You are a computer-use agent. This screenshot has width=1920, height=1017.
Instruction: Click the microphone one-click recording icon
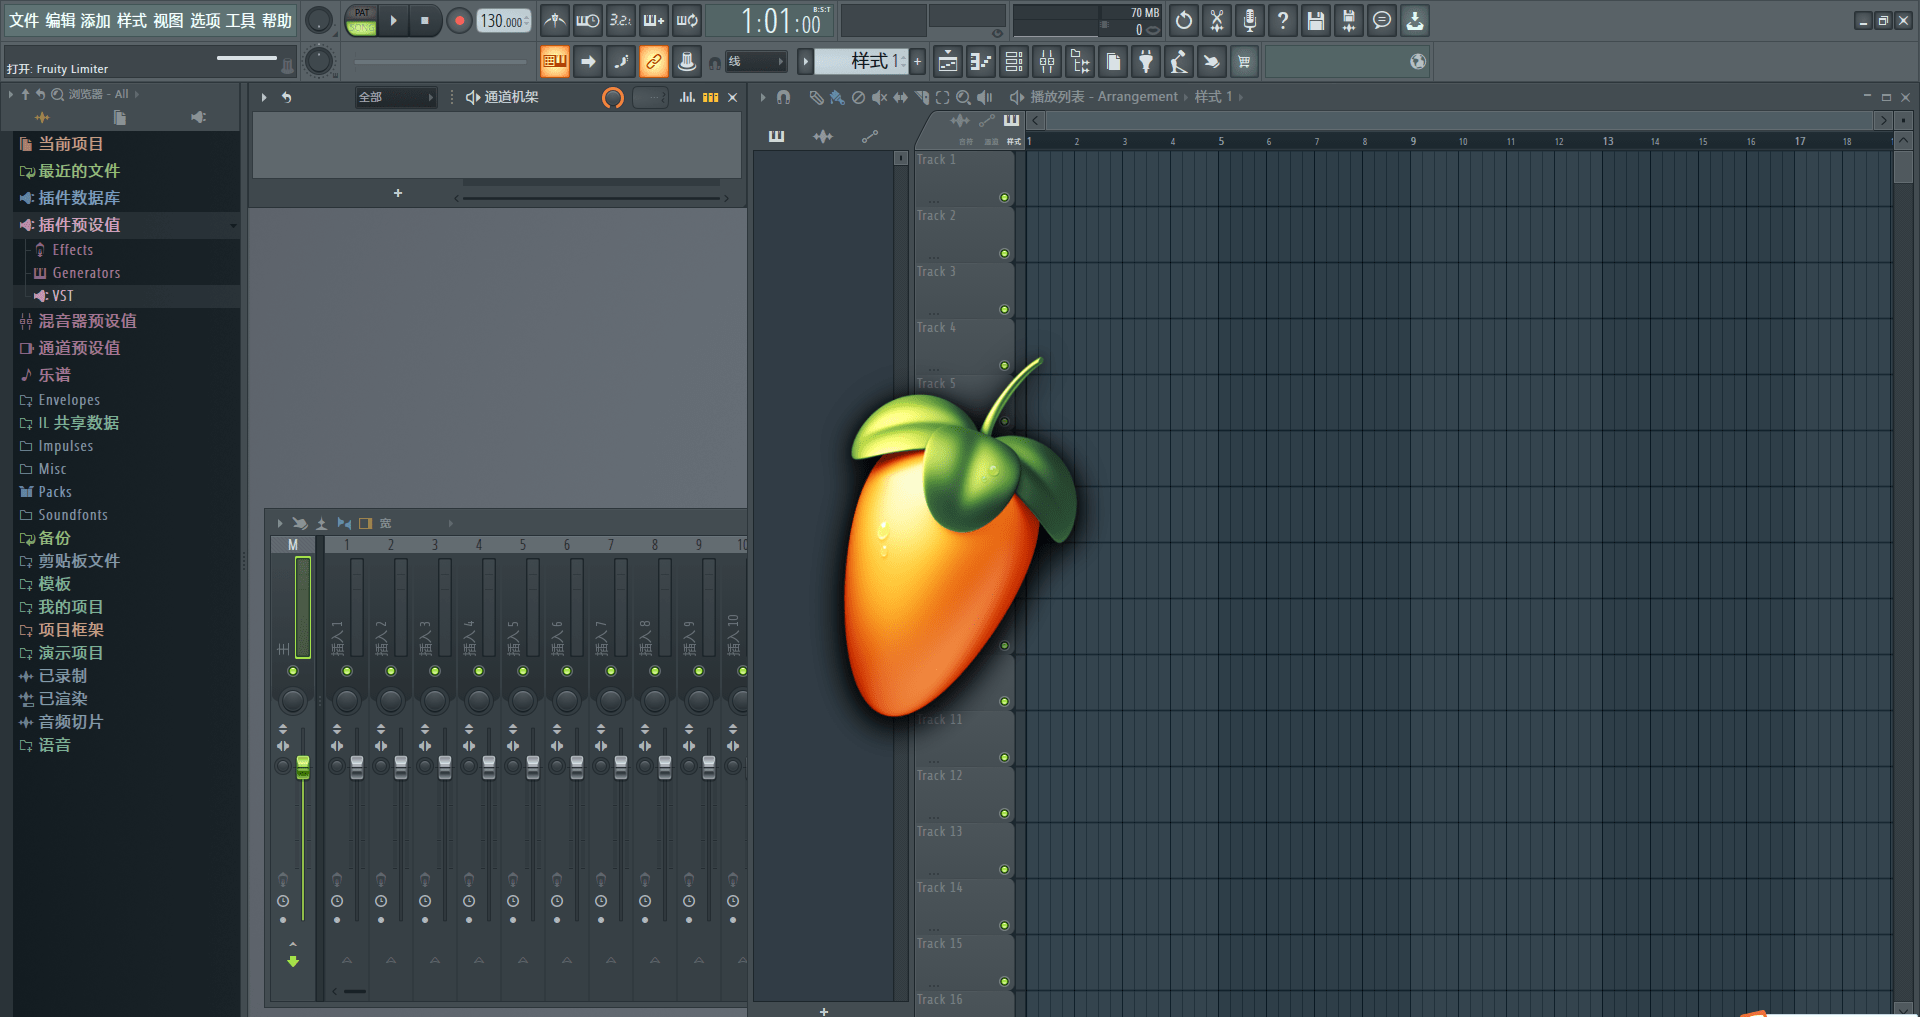pos(1249,20)
